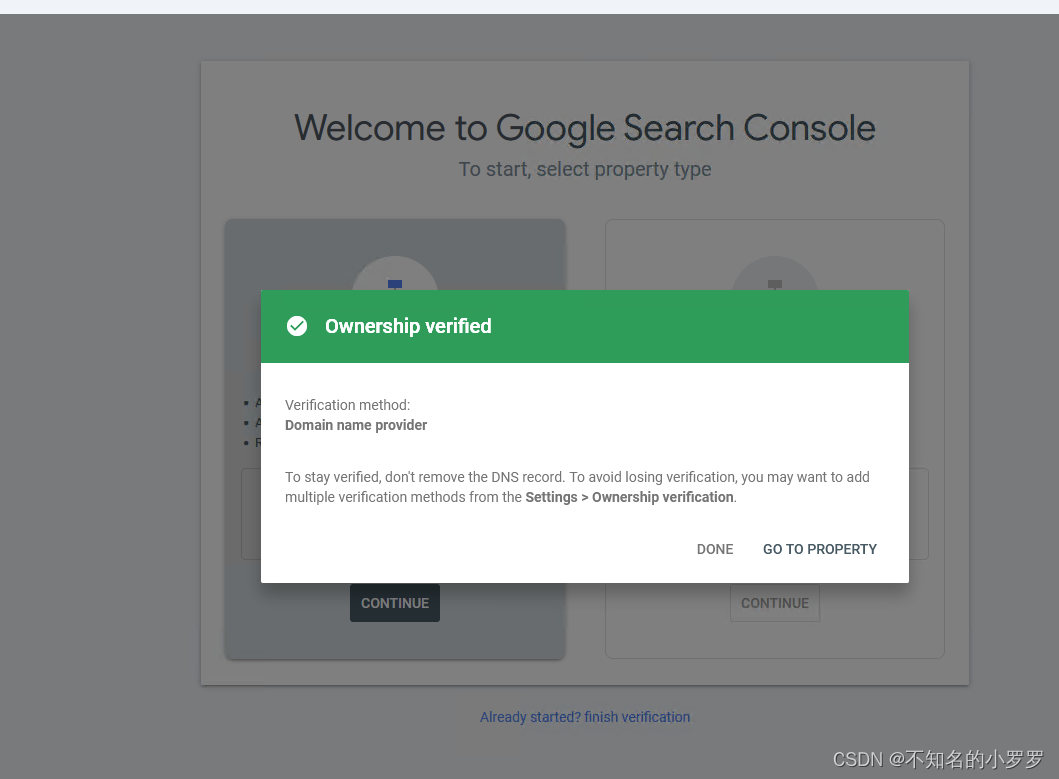Click the 'Ownership verified' heading text
This screenshot has width=1059, height=779.
point(408,326)
